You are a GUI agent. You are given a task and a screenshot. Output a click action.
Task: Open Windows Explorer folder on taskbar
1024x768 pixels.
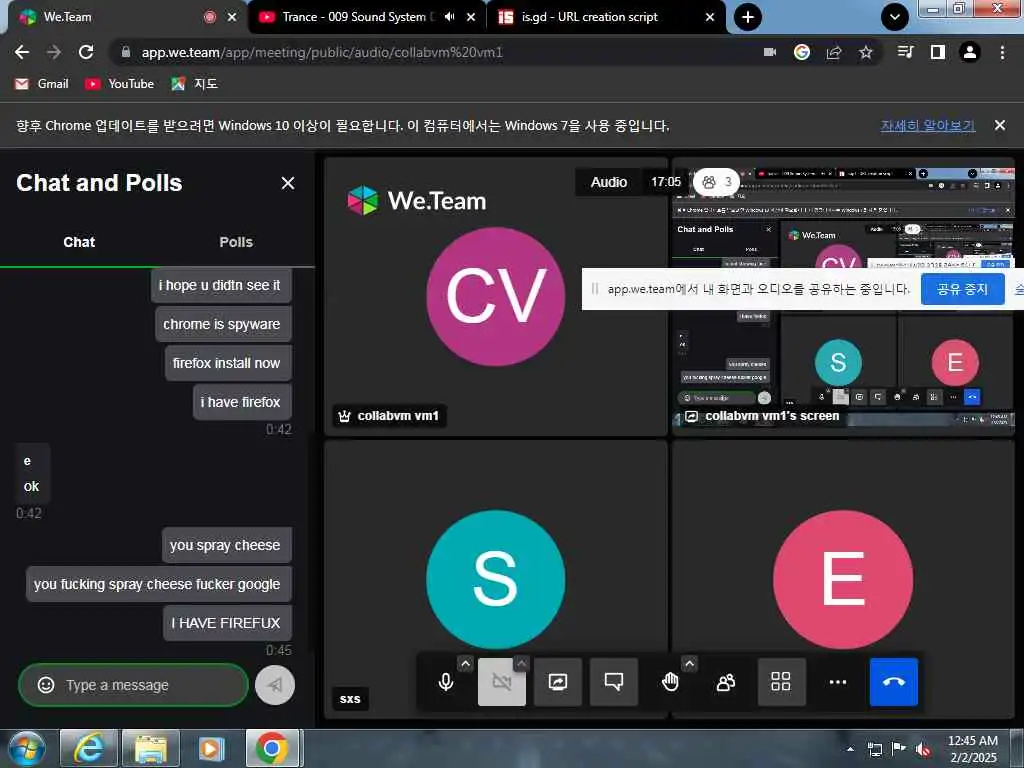150,748
